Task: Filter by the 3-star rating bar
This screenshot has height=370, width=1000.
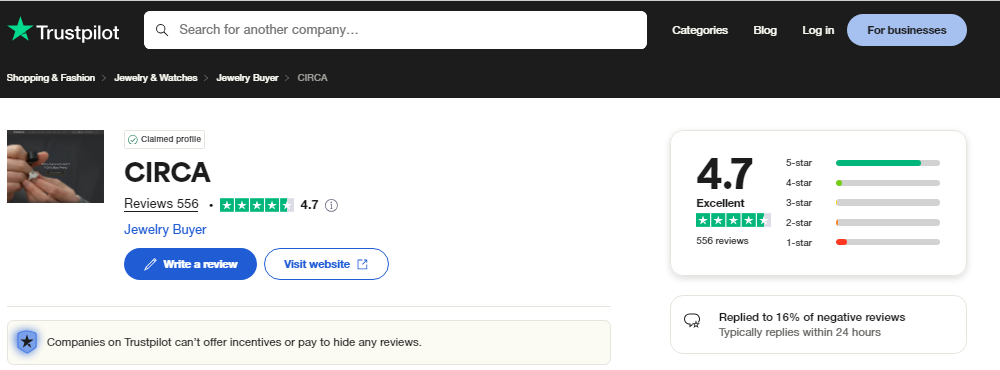Action: (888, 203)
